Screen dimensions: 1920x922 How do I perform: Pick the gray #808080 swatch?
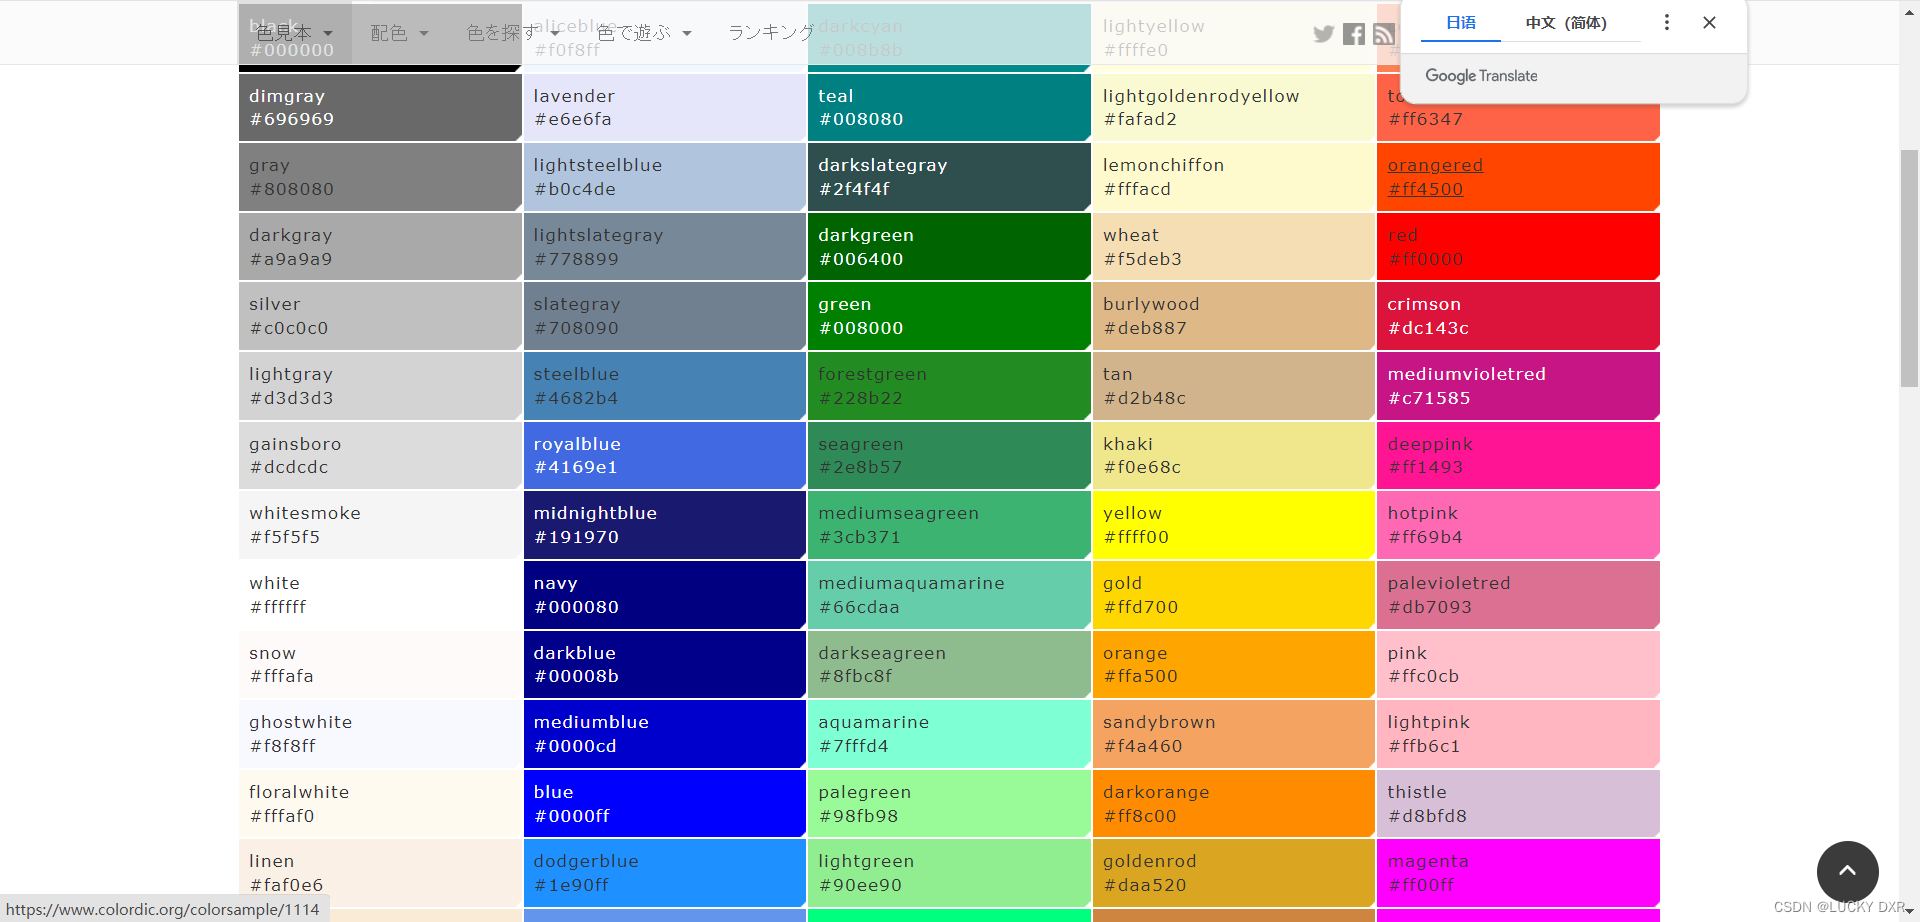pos(380,177)
